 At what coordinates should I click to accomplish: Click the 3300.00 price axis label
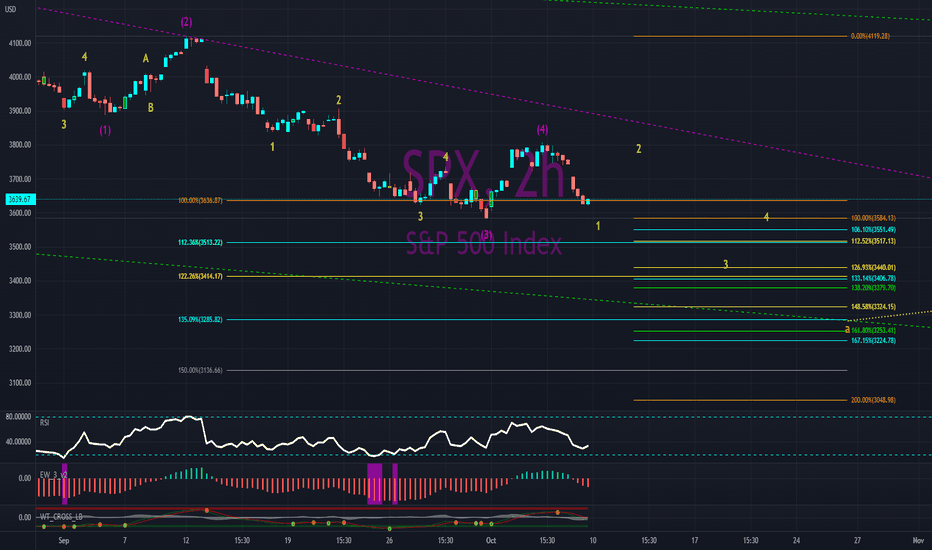pos(20,315)
